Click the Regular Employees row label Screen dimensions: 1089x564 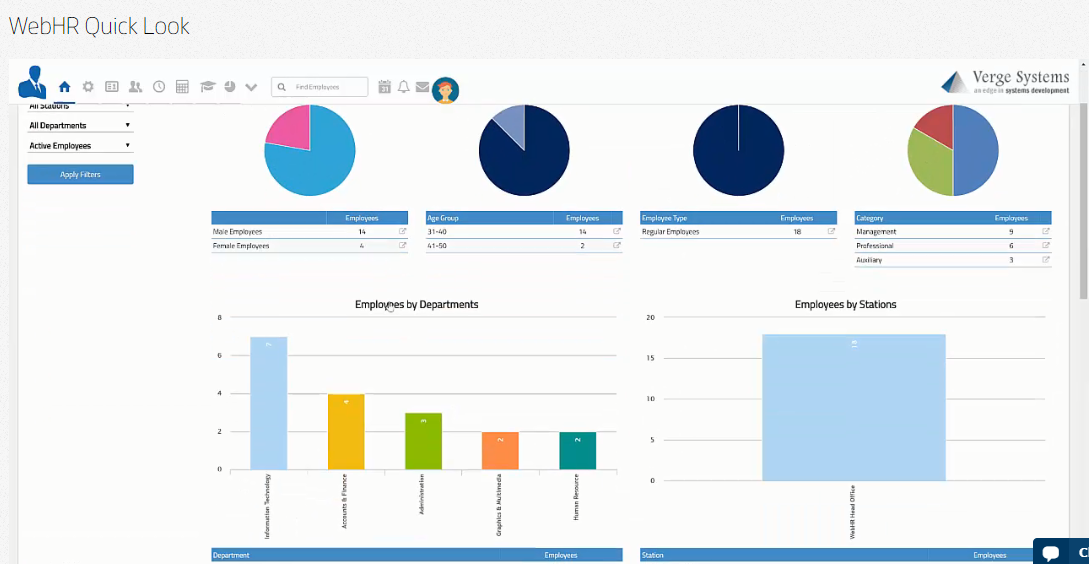(670, 232)
